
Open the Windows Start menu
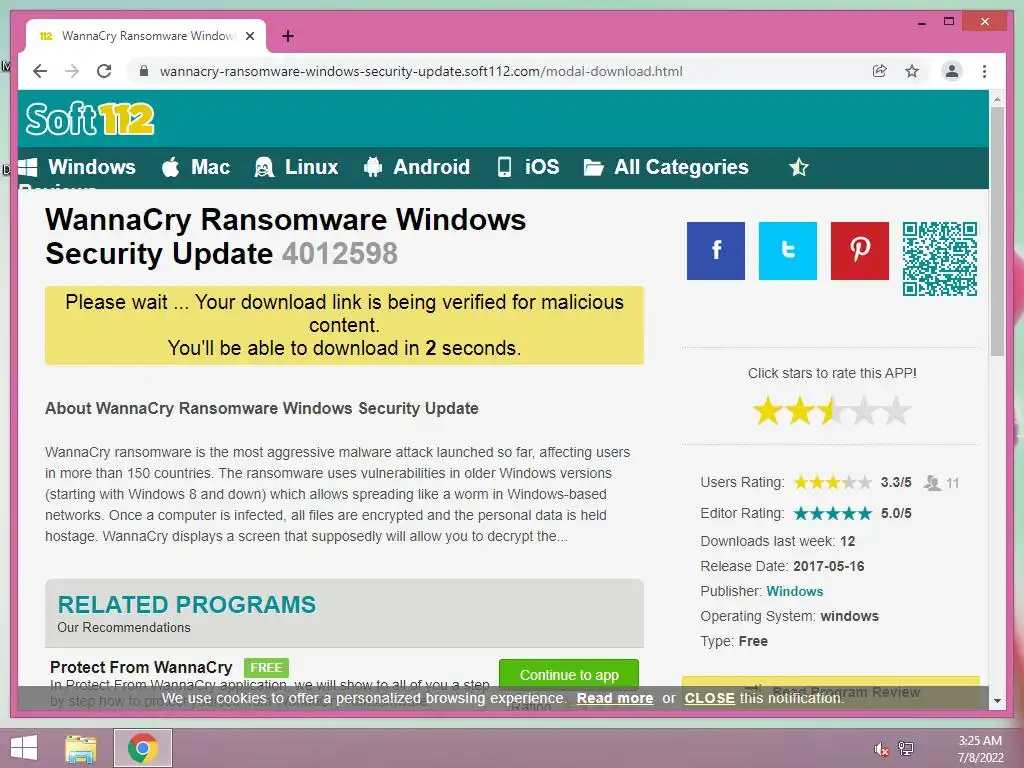[x=24, y=748]
